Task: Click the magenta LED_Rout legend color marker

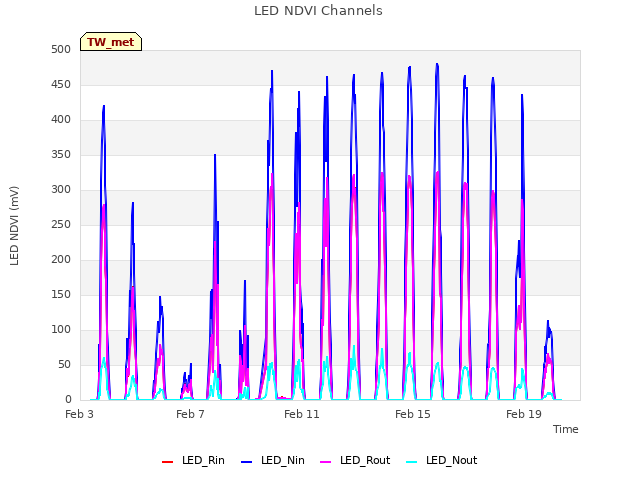Action: [x=326, y=462]
